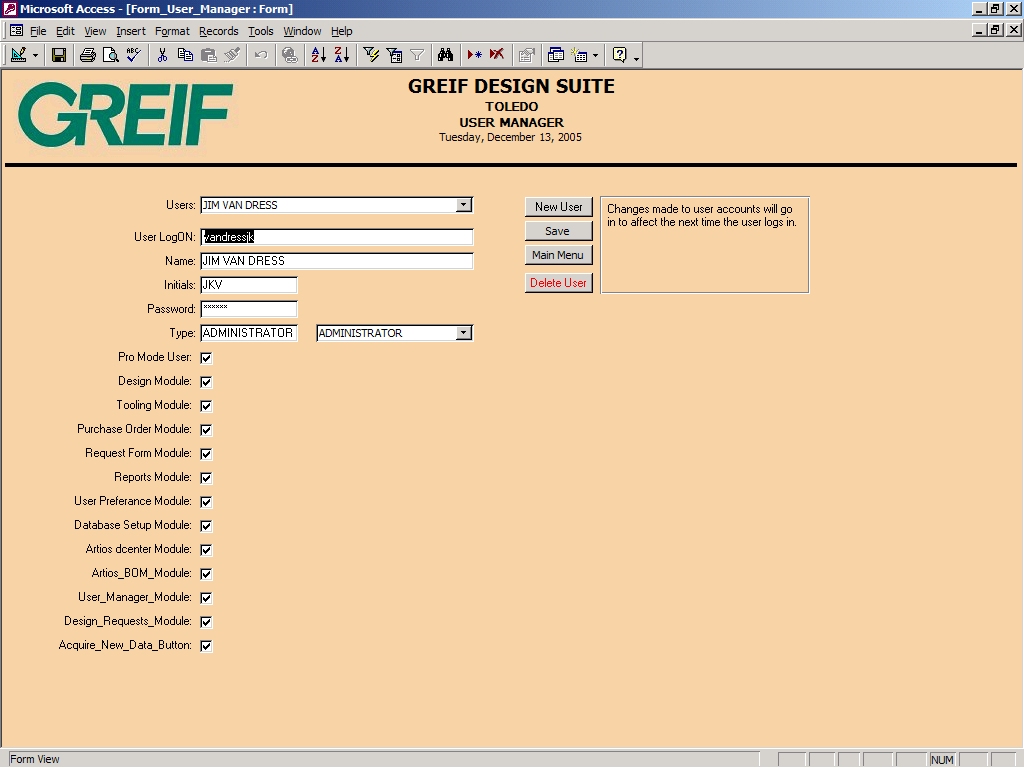Toggle the Artios dcenter Module checkbox
This screenshot has height=768, width=1024.
click(x=206, y=550)
